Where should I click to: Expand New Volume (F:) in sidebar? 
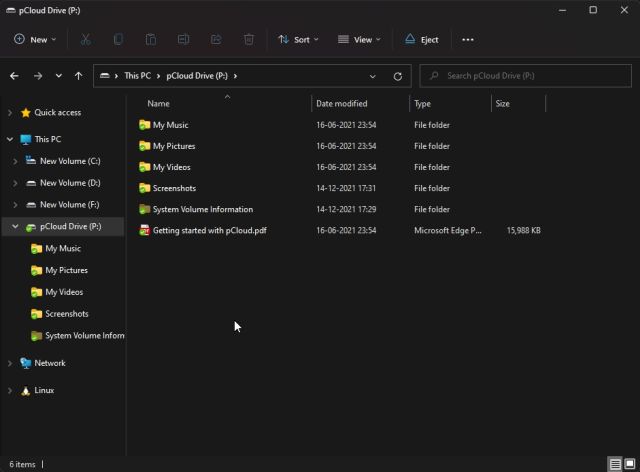15,205
